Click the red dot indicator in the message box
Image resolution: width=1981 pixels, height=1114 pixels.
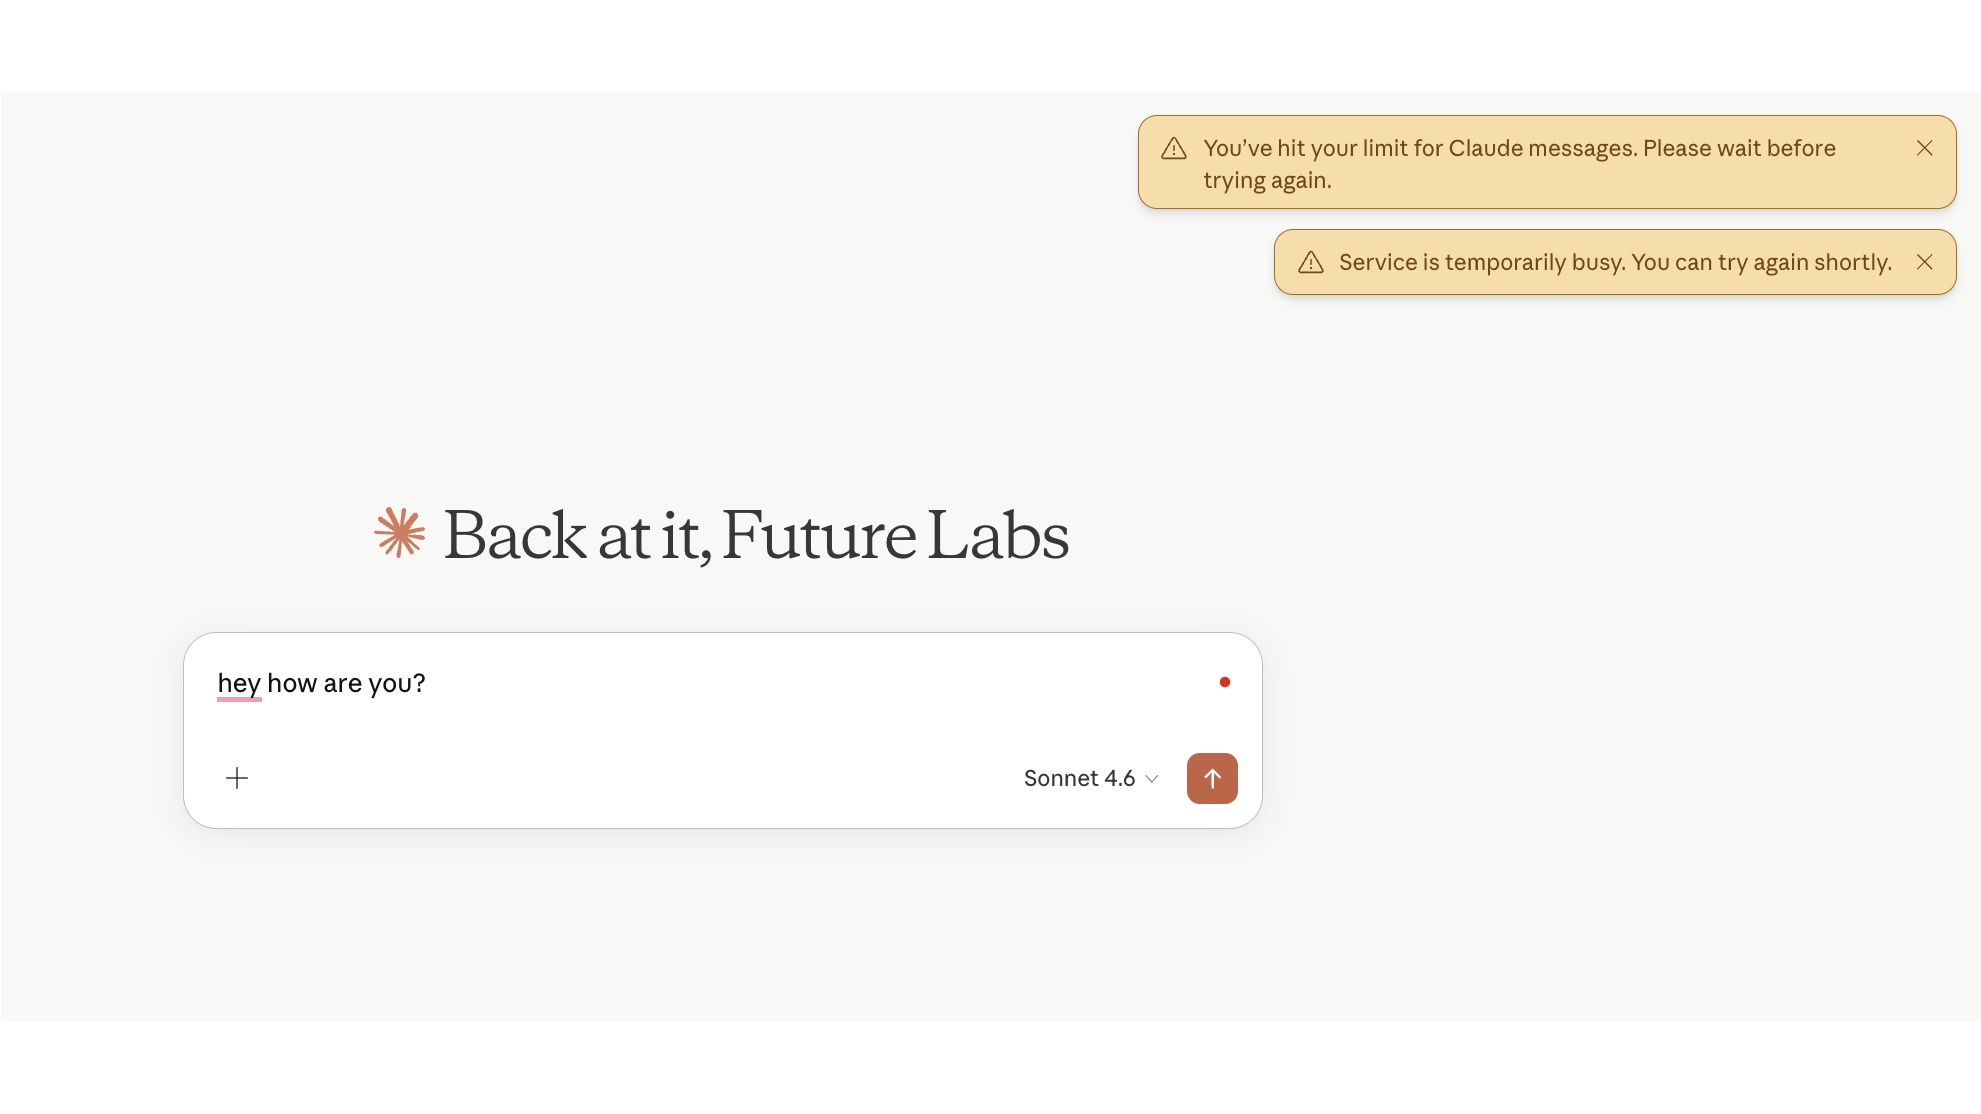(1224, 682)
